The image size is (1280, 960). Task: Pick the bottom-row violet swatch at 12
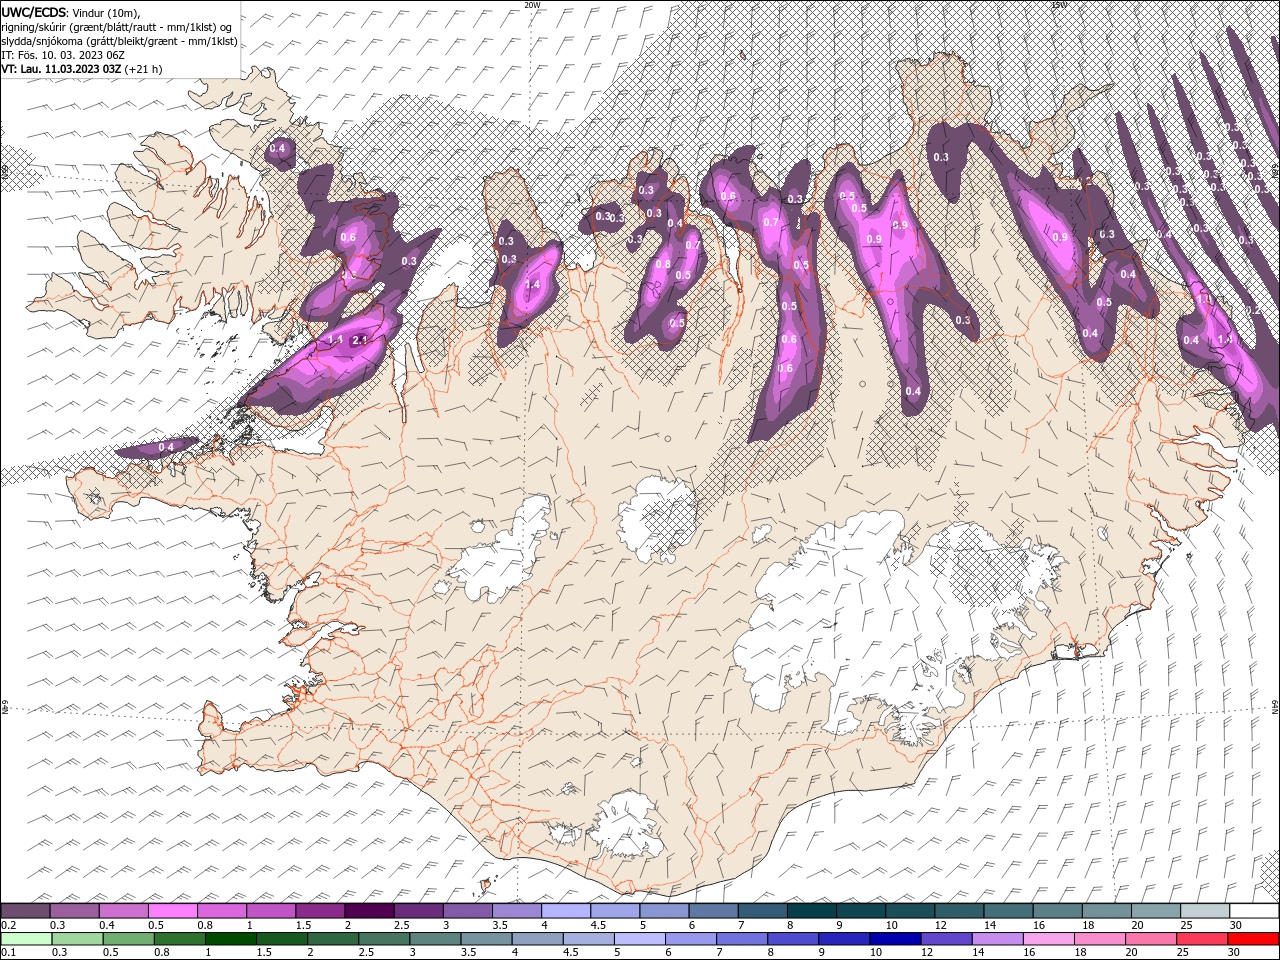pos(946,939)
